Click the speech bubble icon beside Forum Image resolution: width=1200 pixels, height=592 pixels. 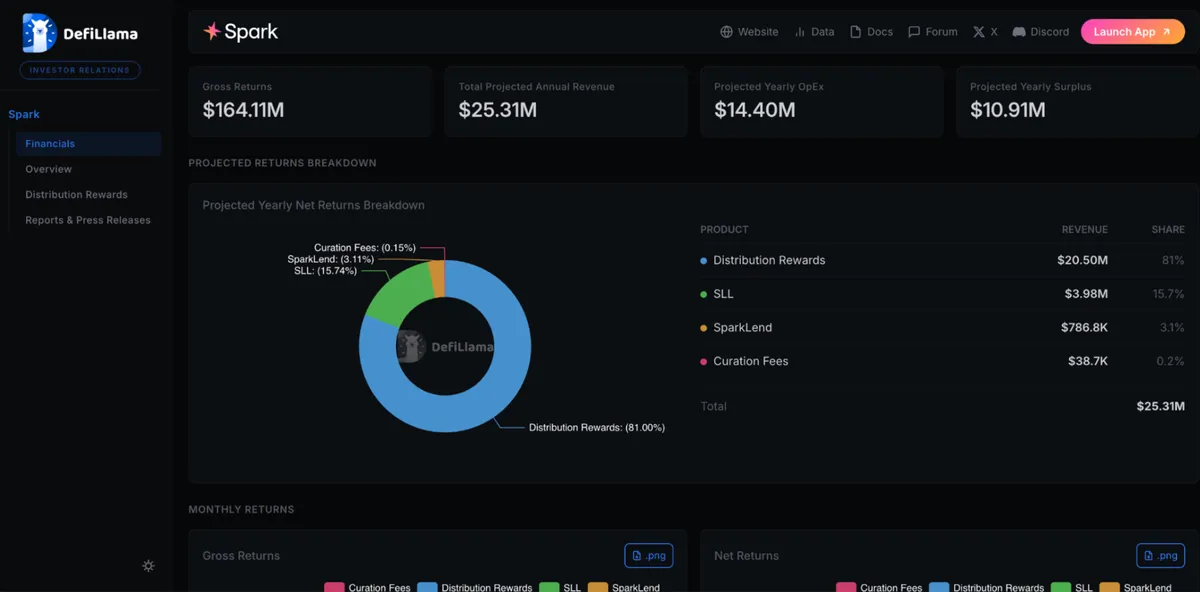pos(914,32)
